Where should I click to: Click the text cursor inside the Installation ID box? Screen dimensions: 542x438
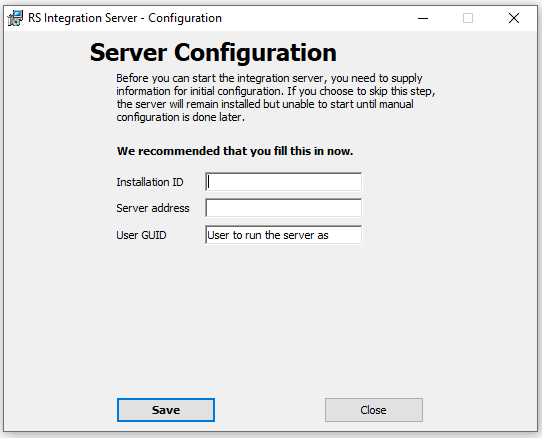click(x=208, y=182)
